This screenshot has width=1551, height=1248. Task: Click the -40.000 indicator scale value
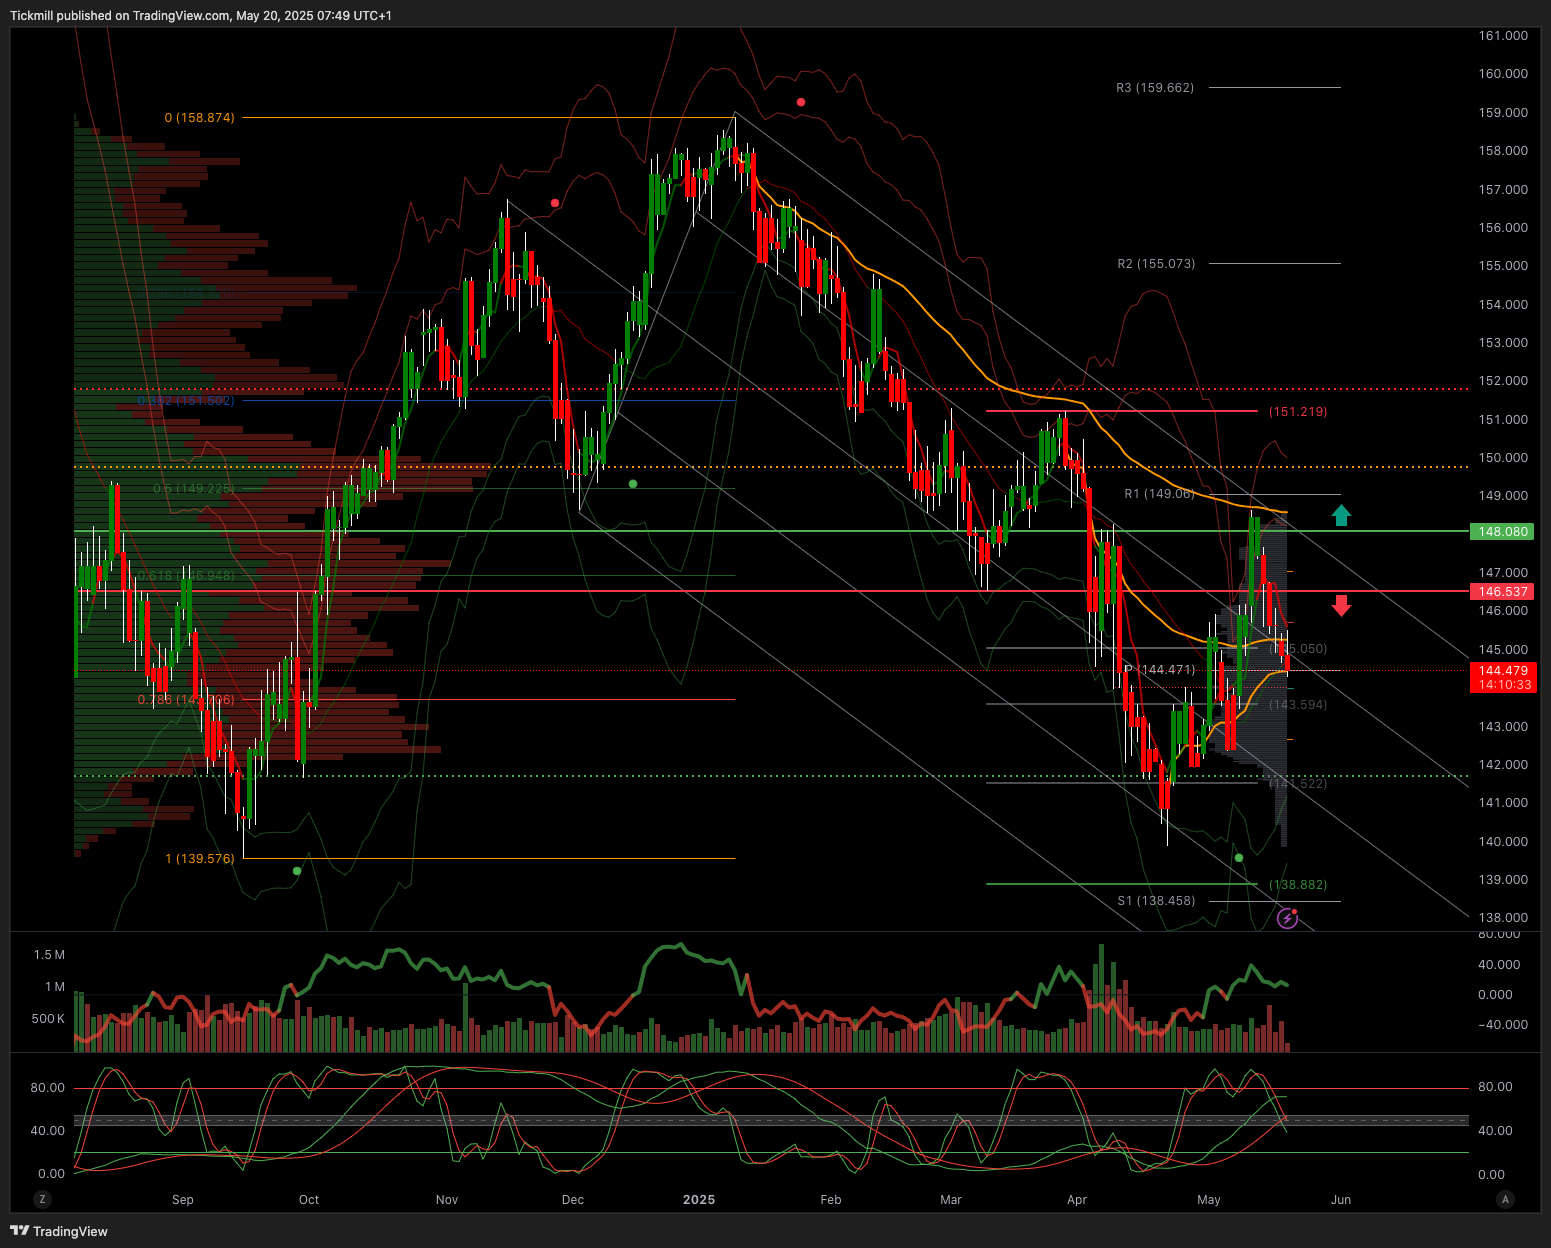[x=1503, y=1025]
